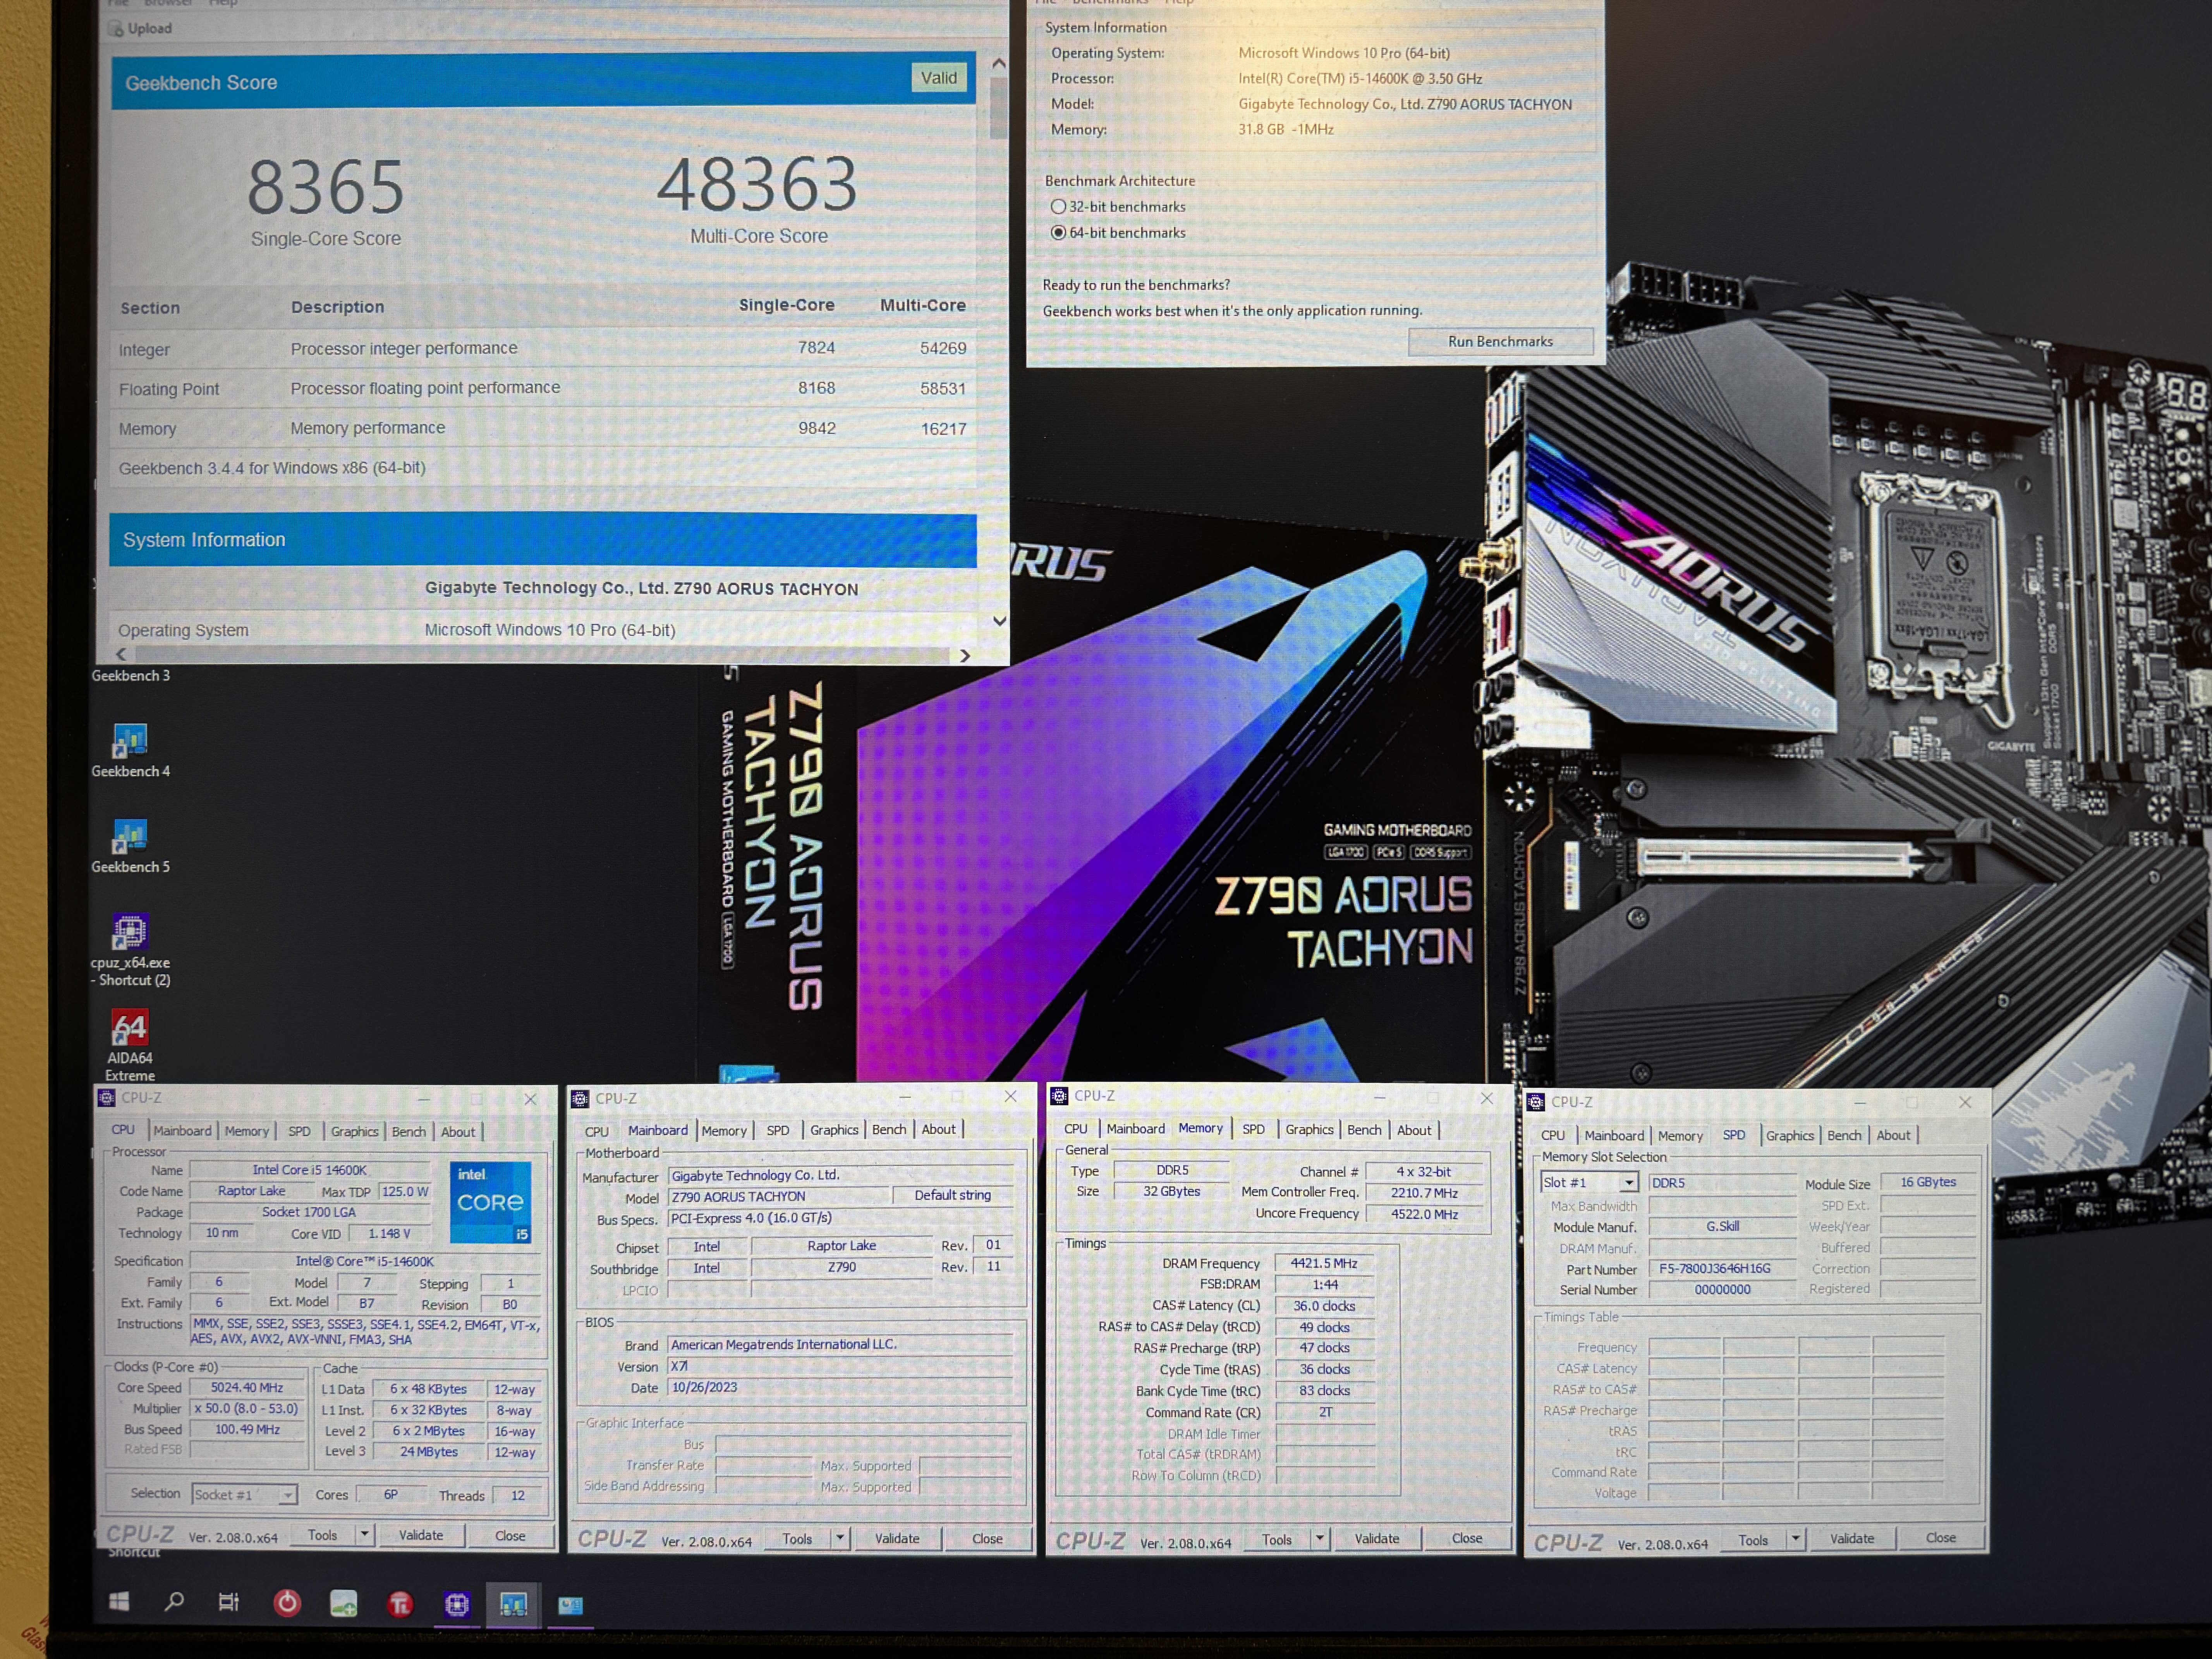Click the title-bar icon of the CPU-Z Memory window
The height and width of the screenshot is (1659, 2212).
click(x=1059, y=1096)
